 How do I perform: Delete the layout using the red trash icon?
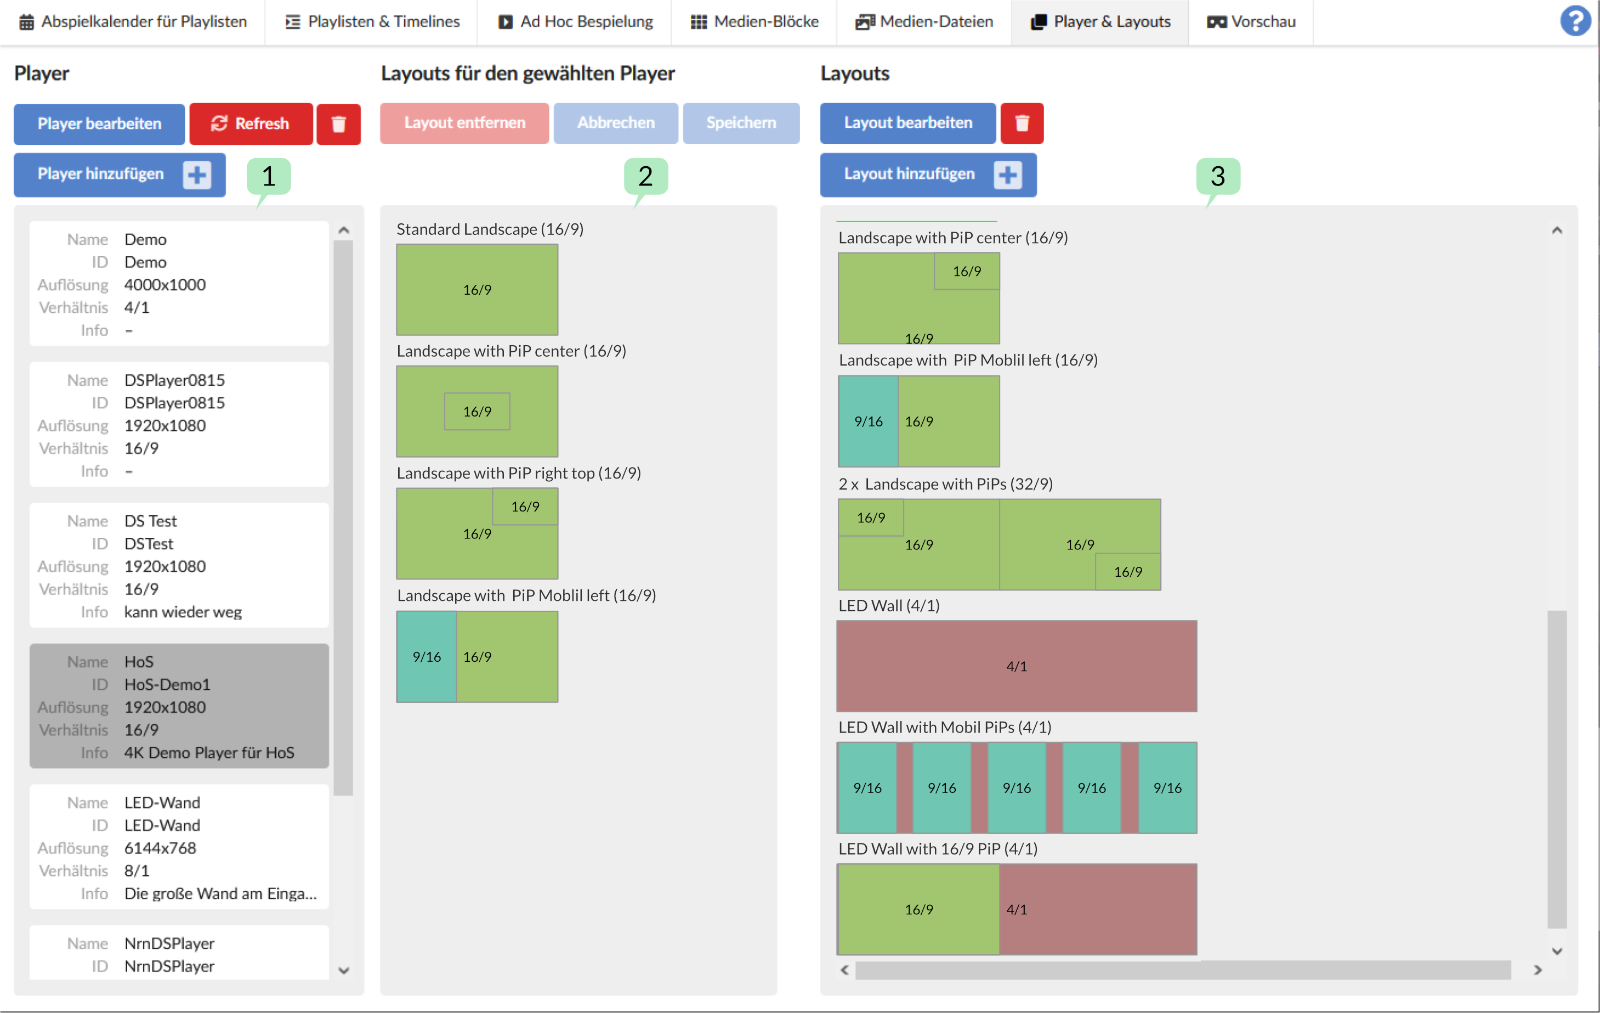pyautogui.click(x=1021, y=123)
